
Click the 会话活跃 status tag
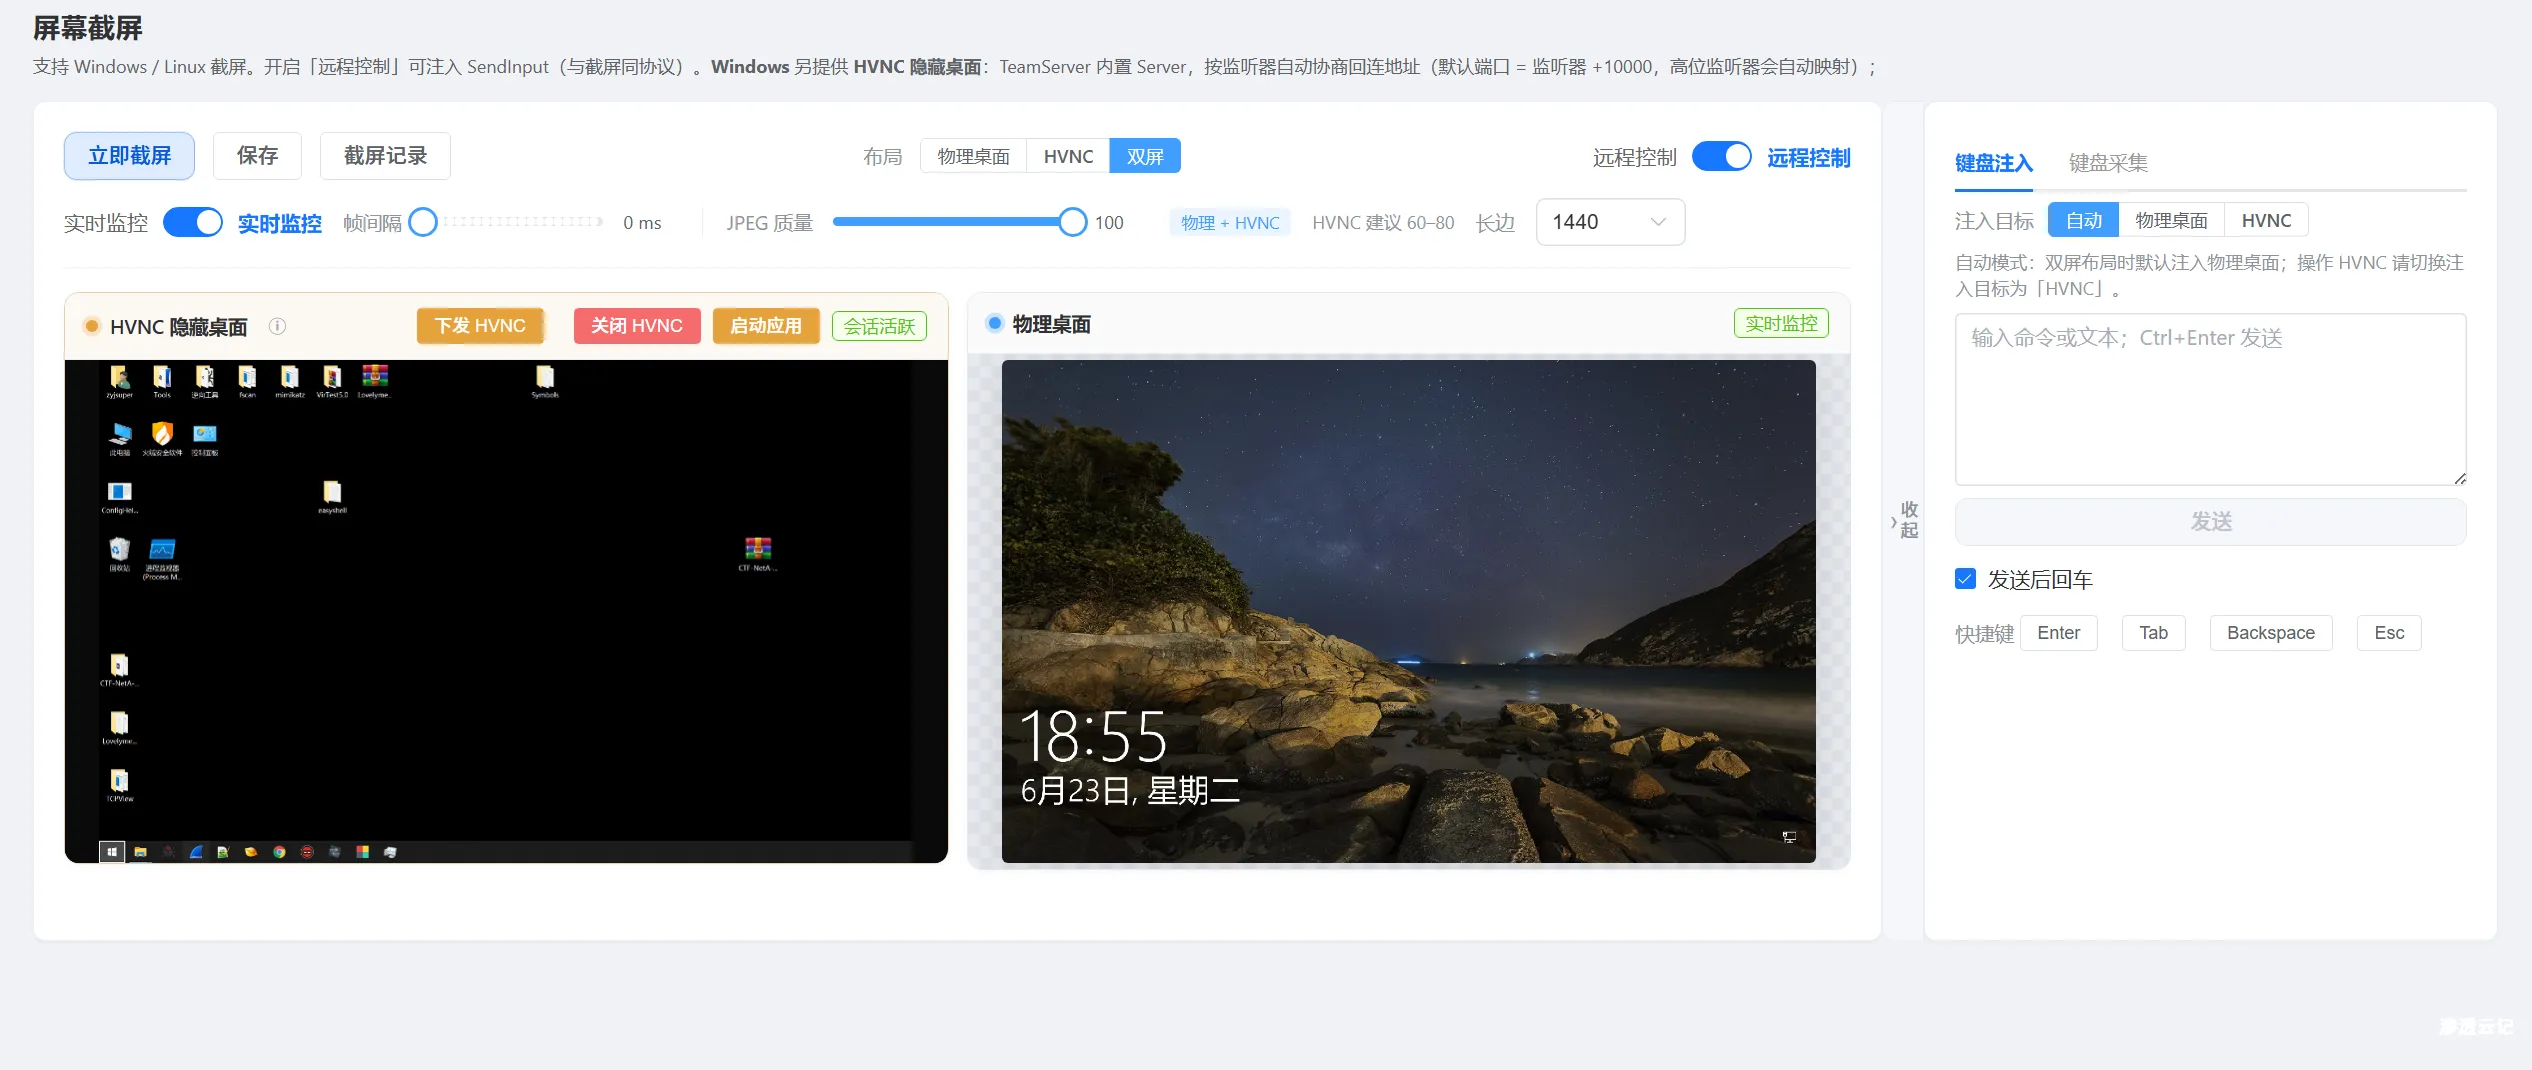pyautogui.click(x=879, y=326)
